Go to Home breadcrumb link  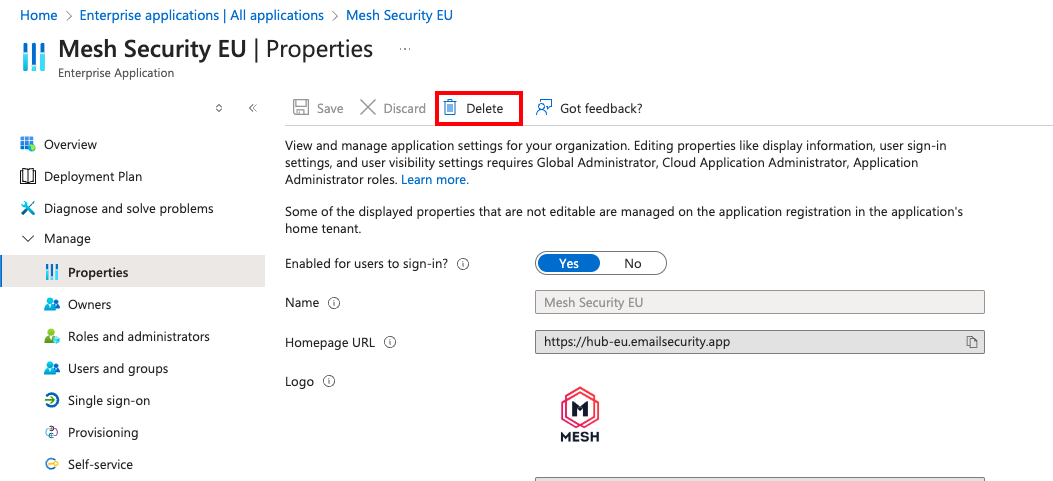39,15
